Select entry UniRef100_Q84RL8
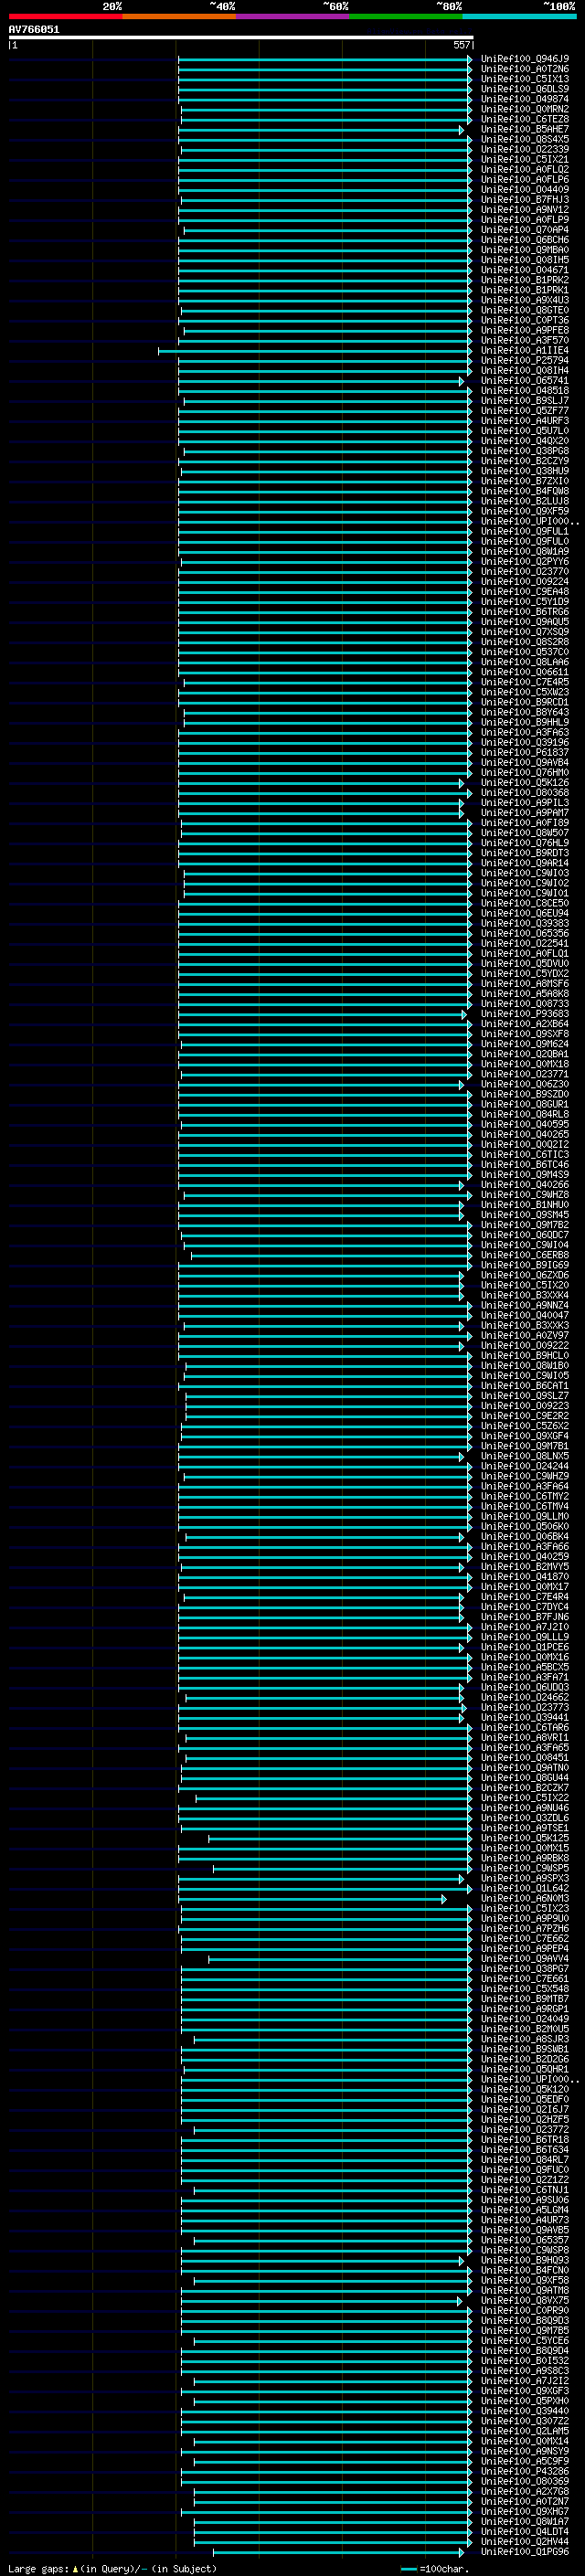This screenshot has height=2576, width=585. [x=525, y=1114]
